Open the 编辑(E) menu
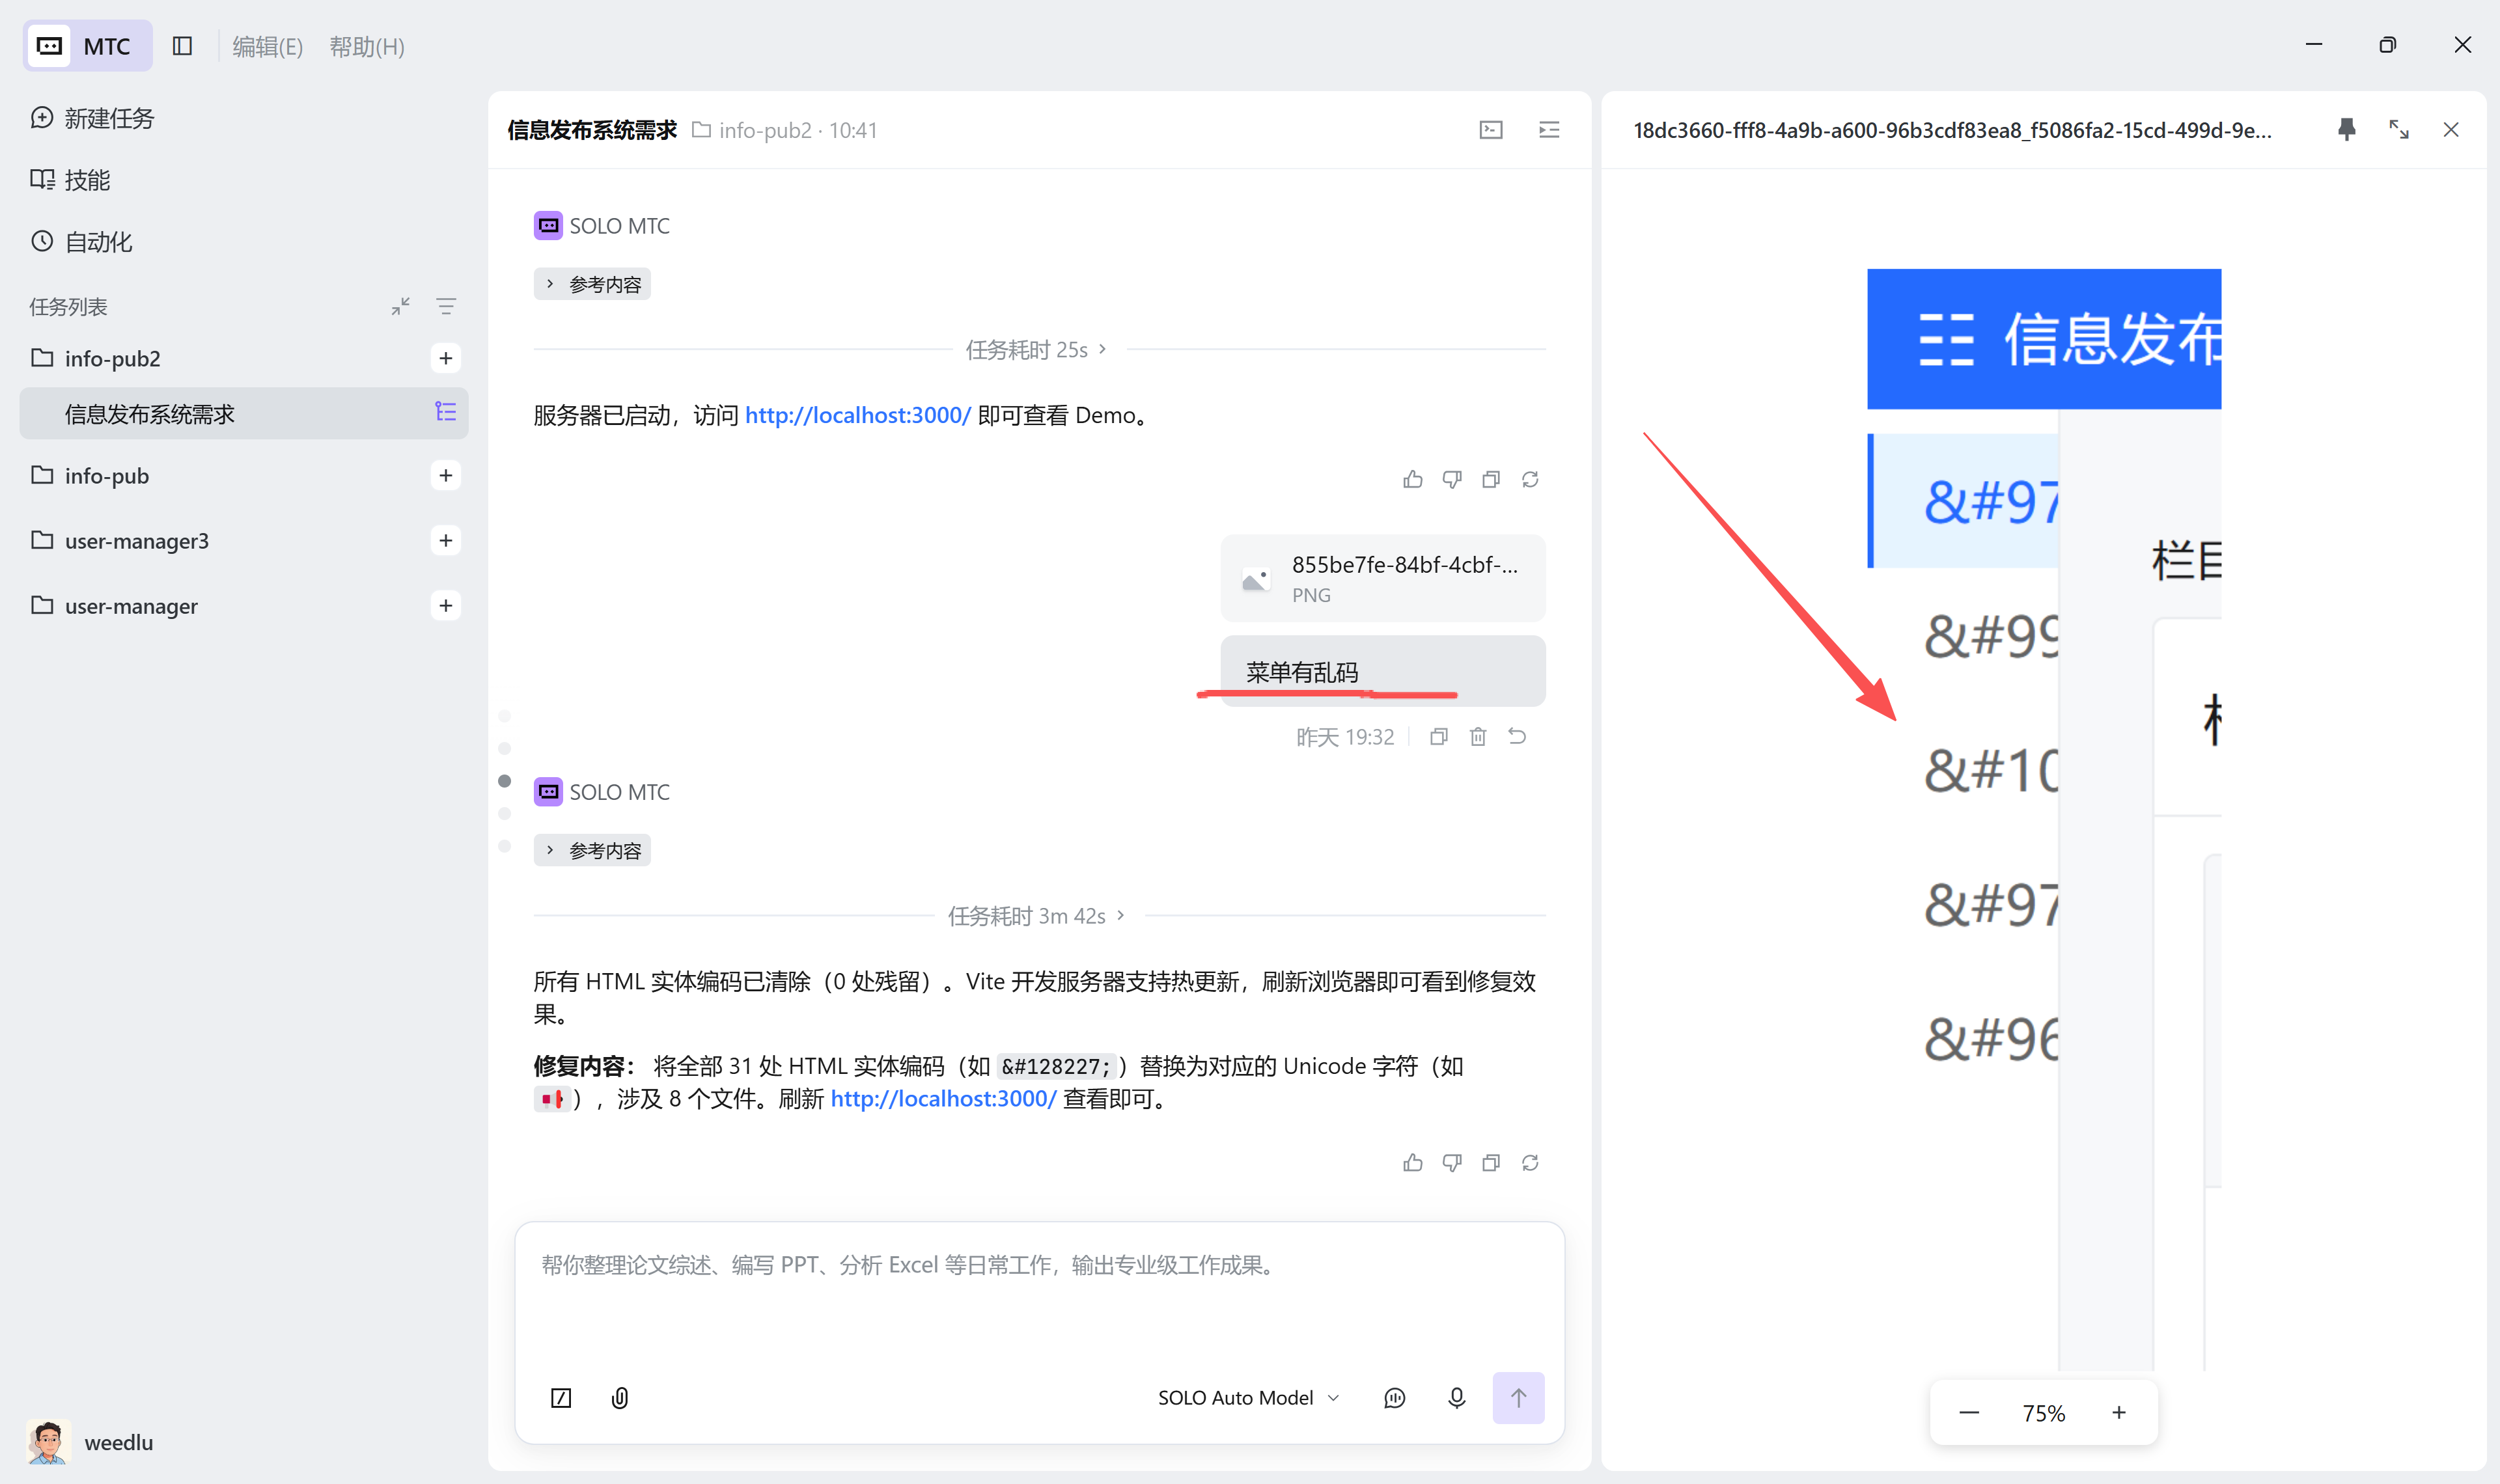This screenshot has height=1484, width=2500. click(267, 46)
